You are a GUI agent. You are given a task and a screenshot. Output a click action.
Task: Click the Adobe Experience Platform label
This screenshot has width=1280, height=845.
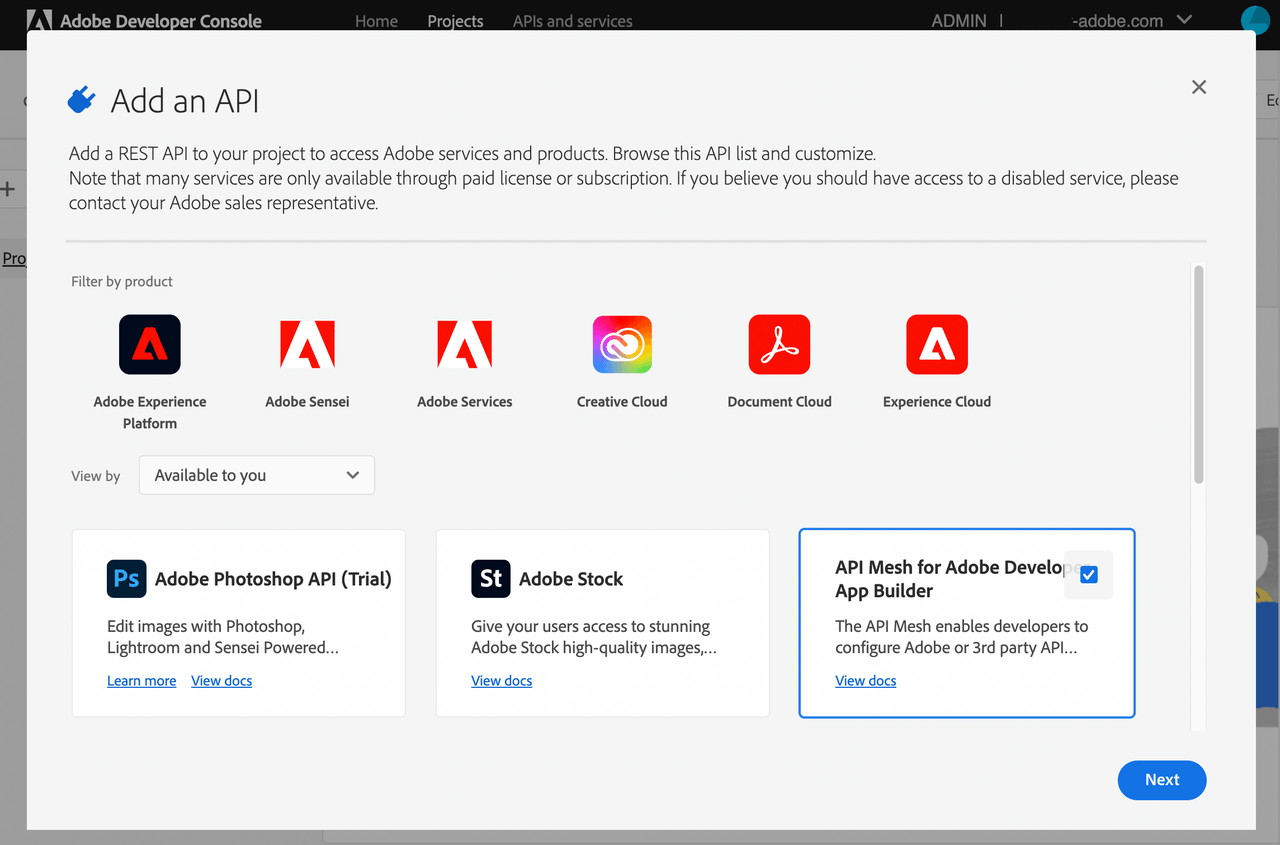click(150, 412)
